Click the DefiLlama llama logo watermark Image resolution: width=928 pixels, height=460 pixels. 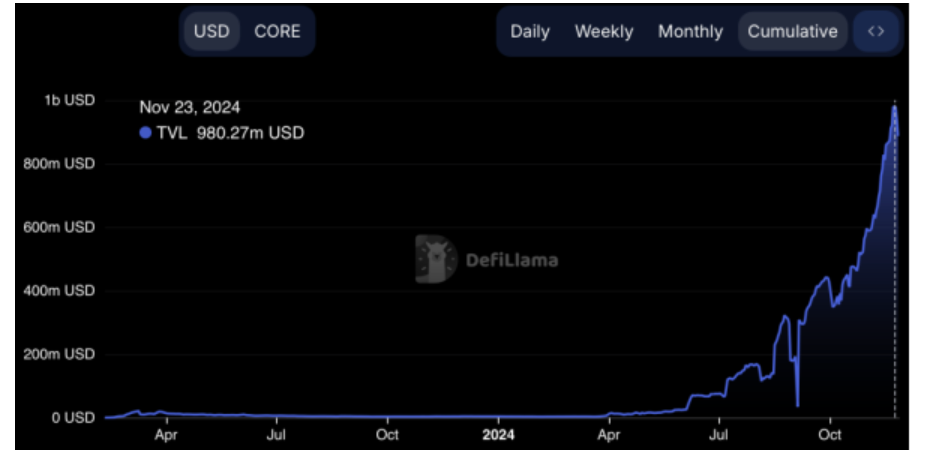point(436,259)
